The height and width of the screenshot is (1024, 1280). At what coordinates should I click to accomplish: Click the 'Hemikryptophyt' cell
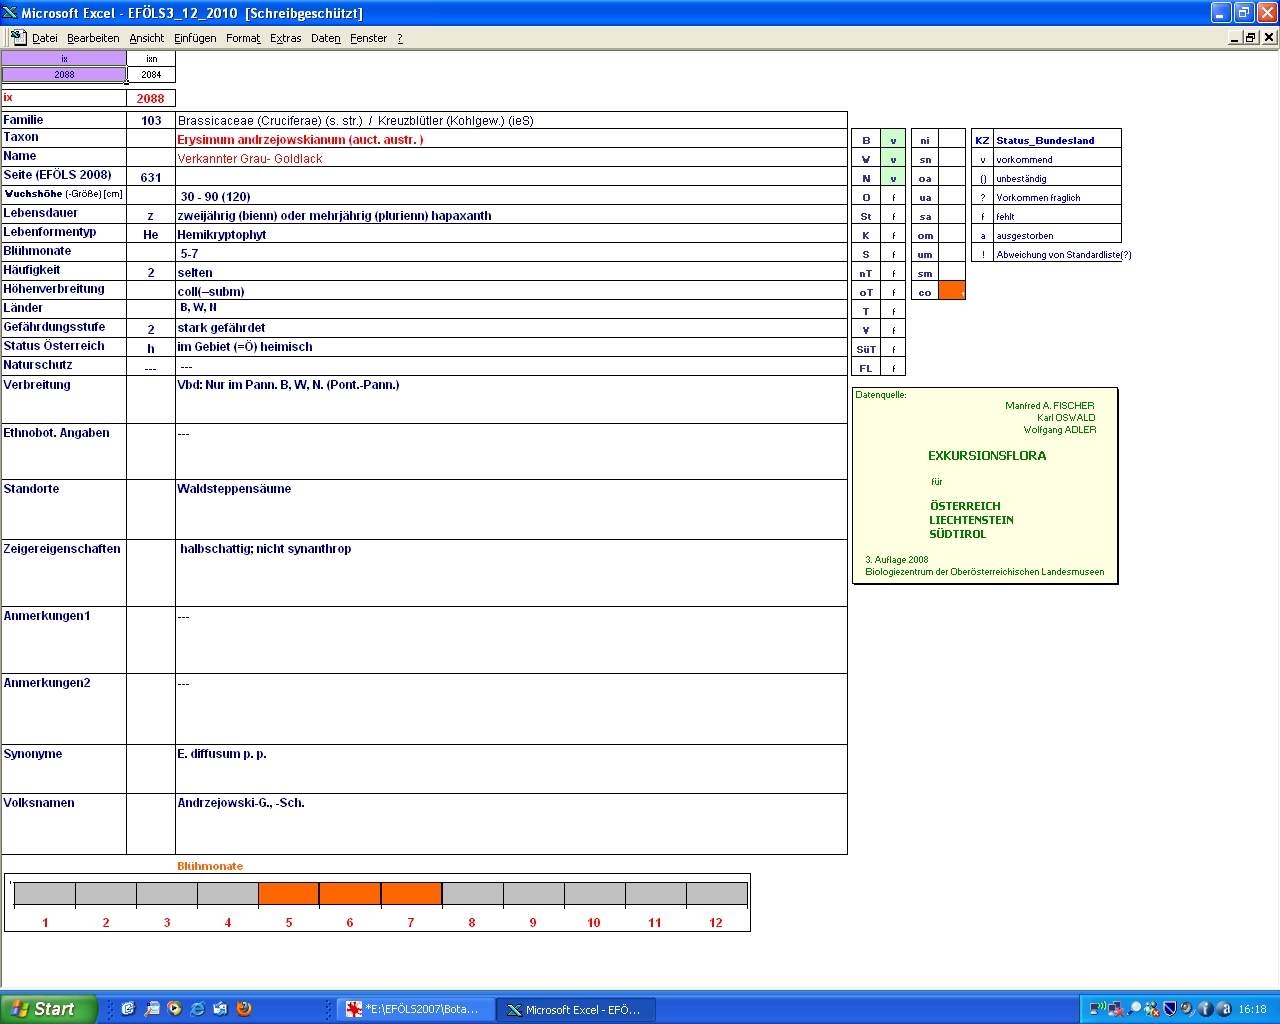pyautogui.click(x=511, y=234)
